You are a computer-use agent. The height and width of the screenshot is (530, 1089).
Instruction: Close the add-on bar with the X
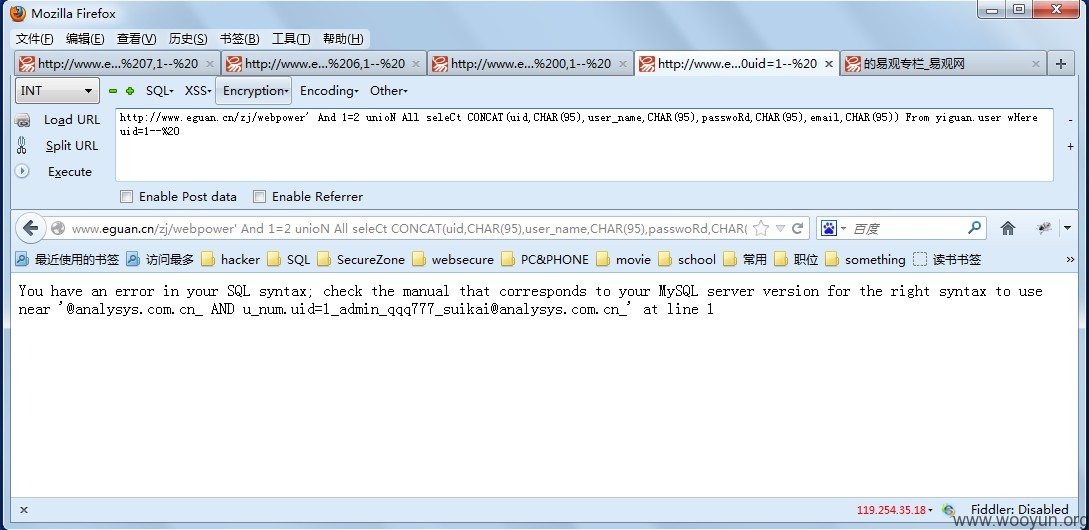[24, 510]
